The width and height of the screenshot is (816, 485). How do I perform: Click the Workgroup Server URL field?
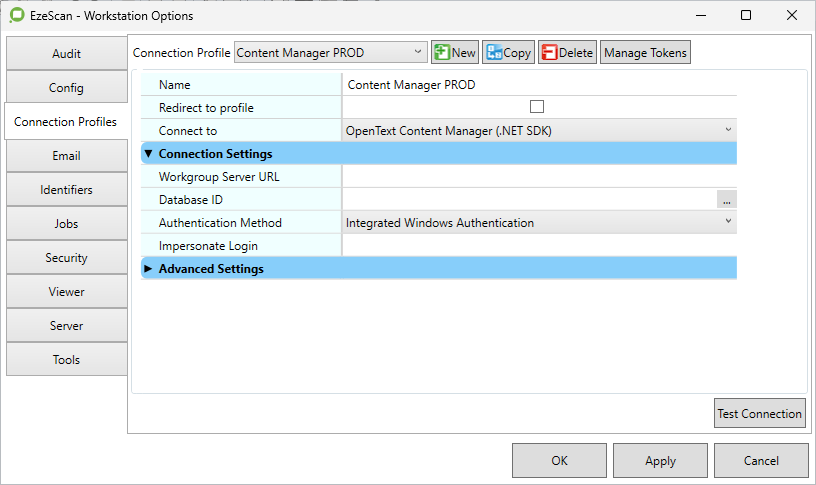(x=539, y=177)
